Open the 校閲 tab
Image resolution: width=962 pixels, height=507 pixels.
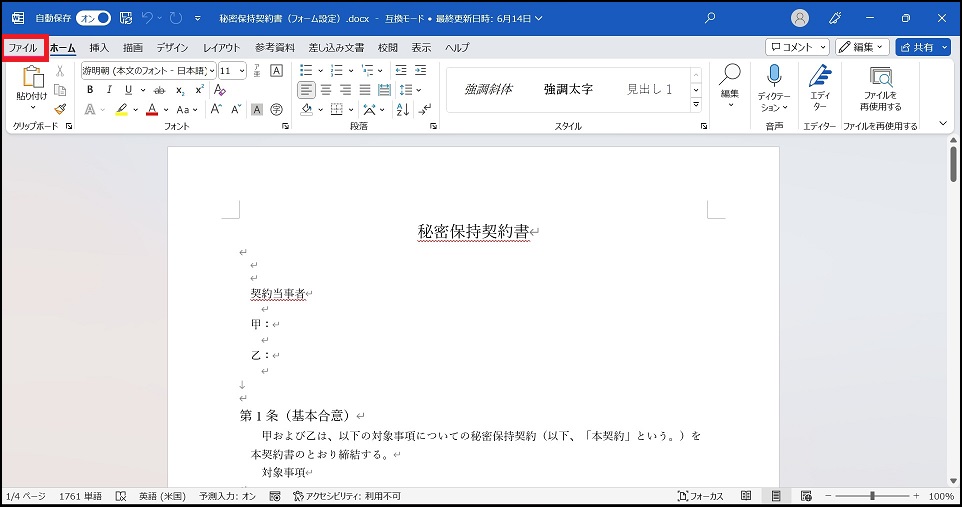tap(388, 48)
